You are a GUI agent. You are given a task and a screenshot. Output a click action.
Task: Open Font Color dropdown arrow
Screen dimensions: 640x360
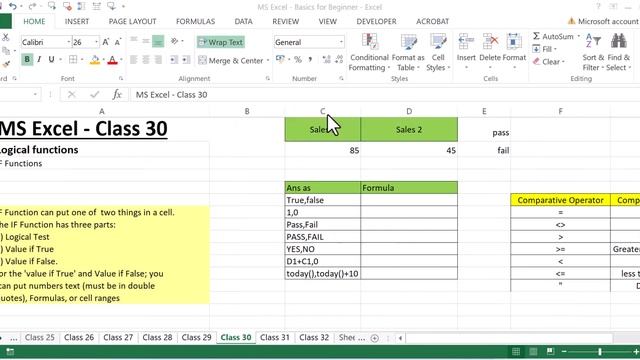tap(121, 60)
